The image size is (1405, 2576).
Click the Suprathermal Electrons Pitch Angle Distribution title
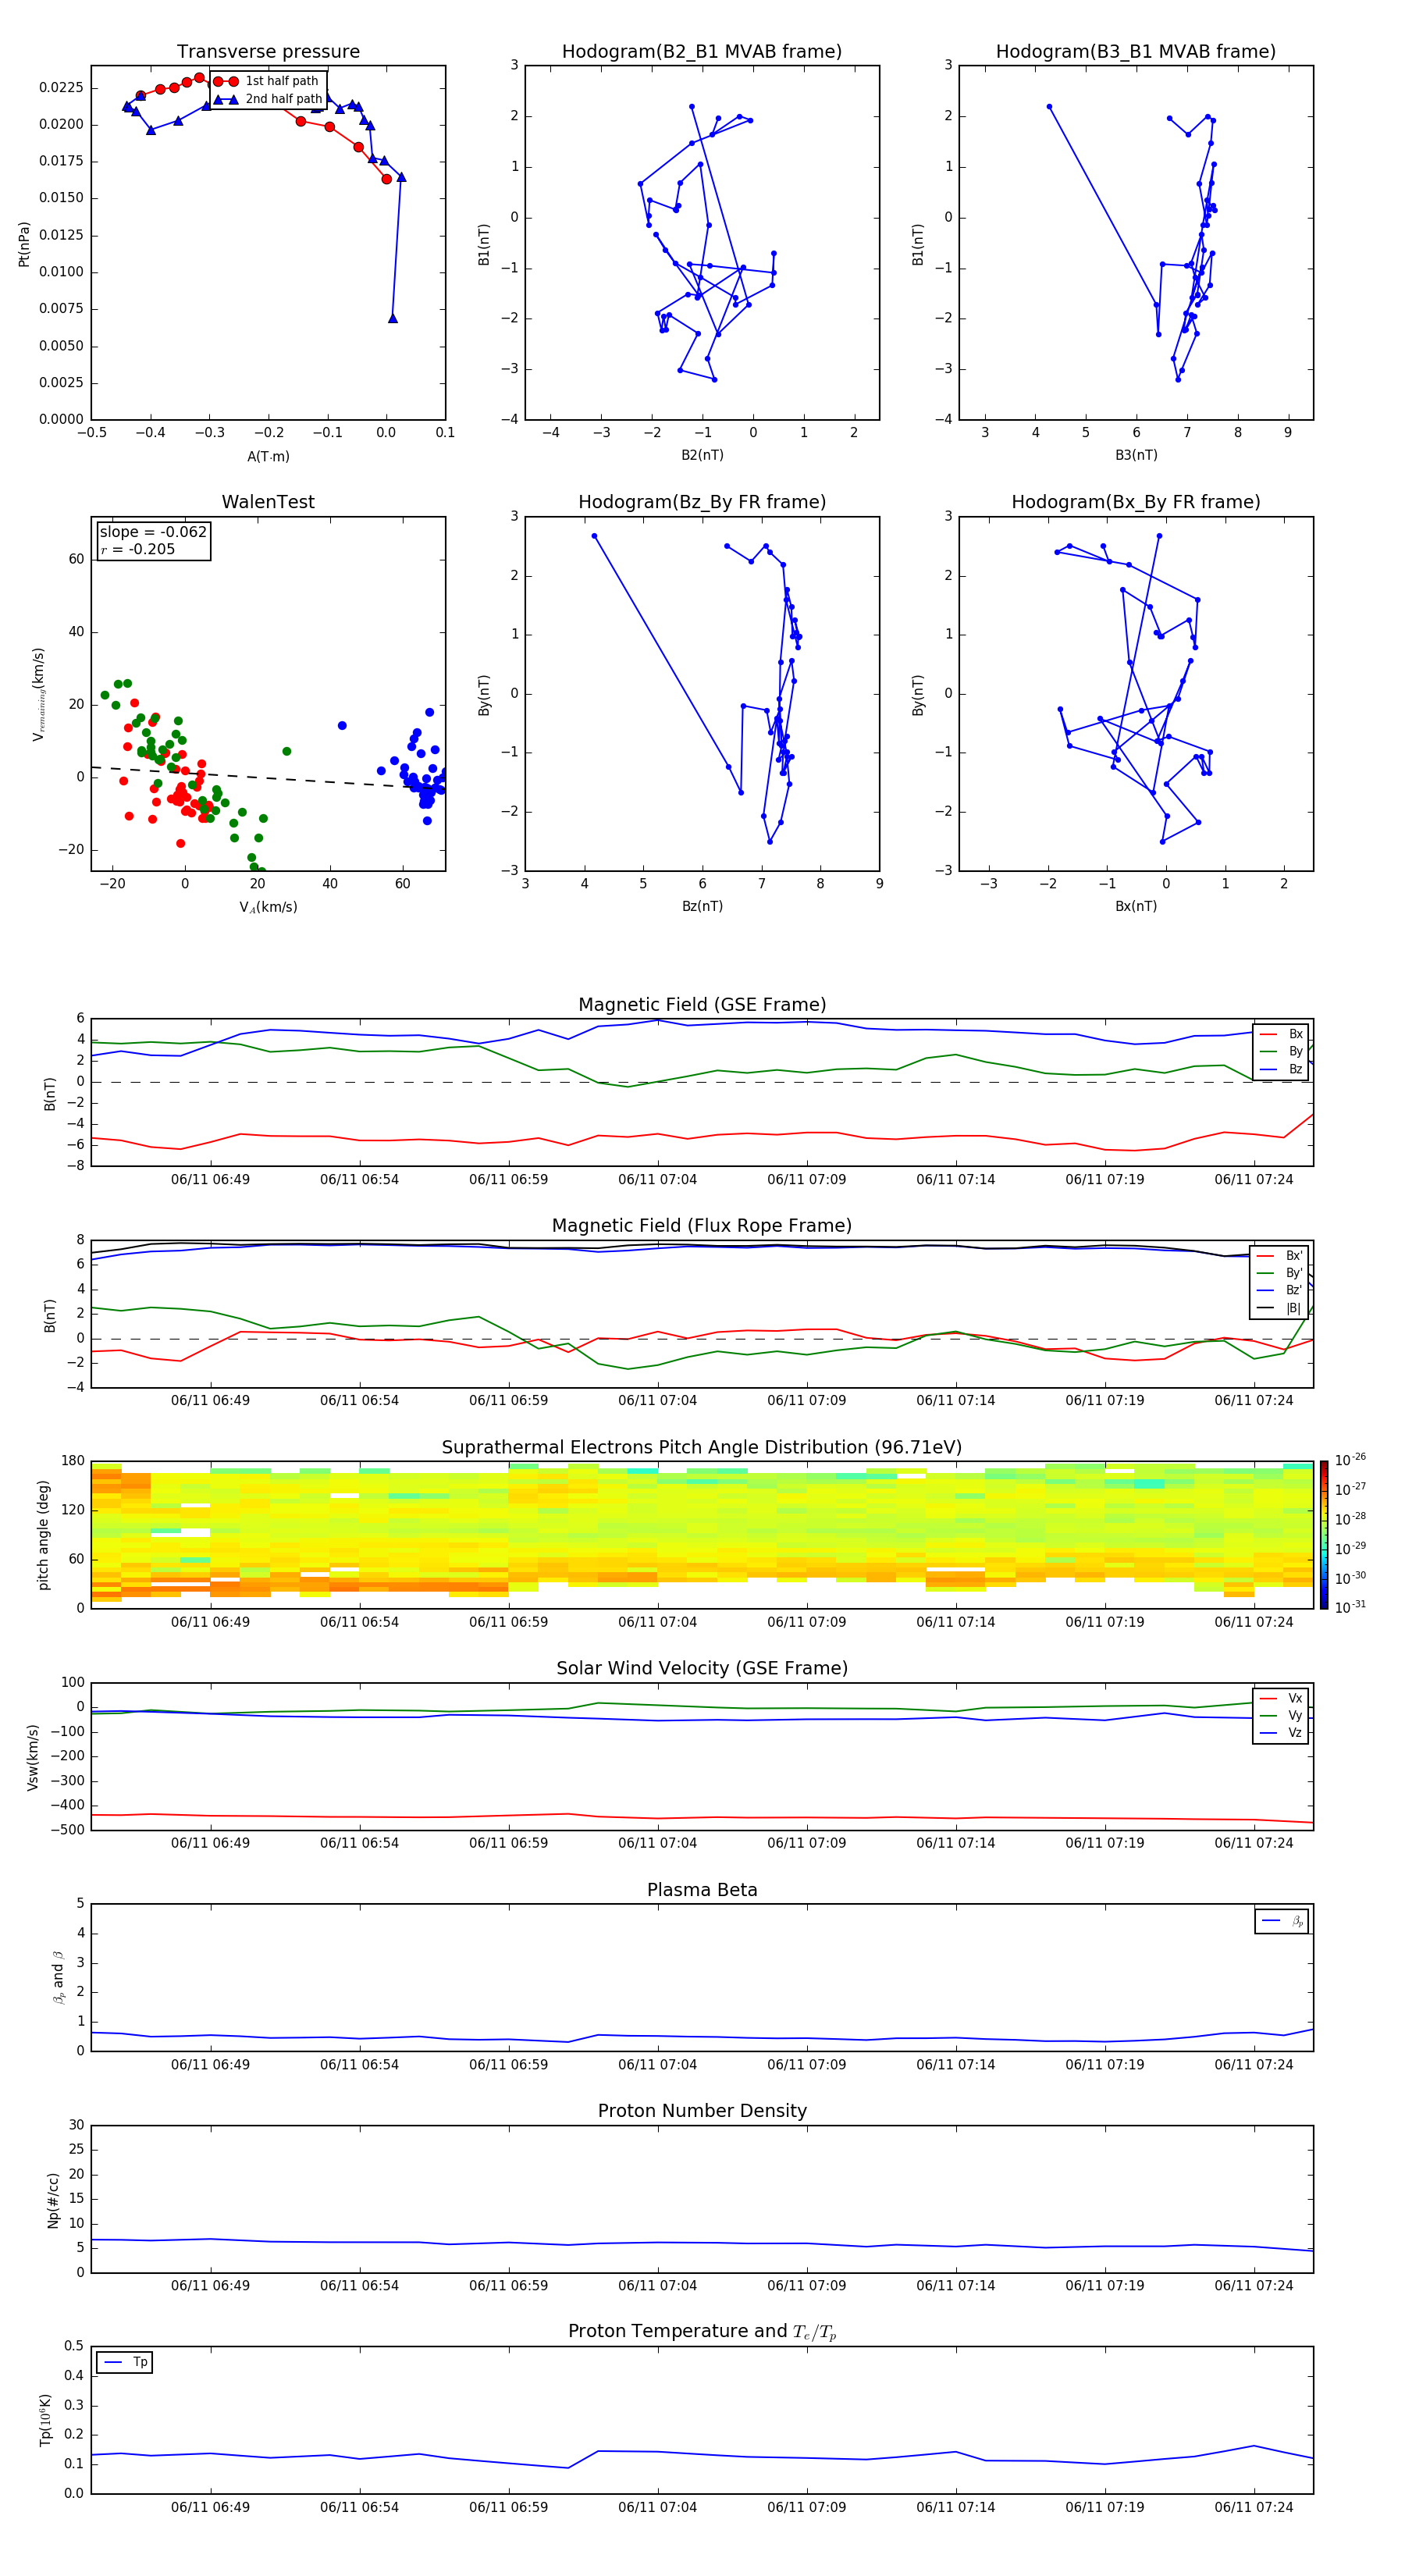pyautogui.click(x=702, y=1448)
